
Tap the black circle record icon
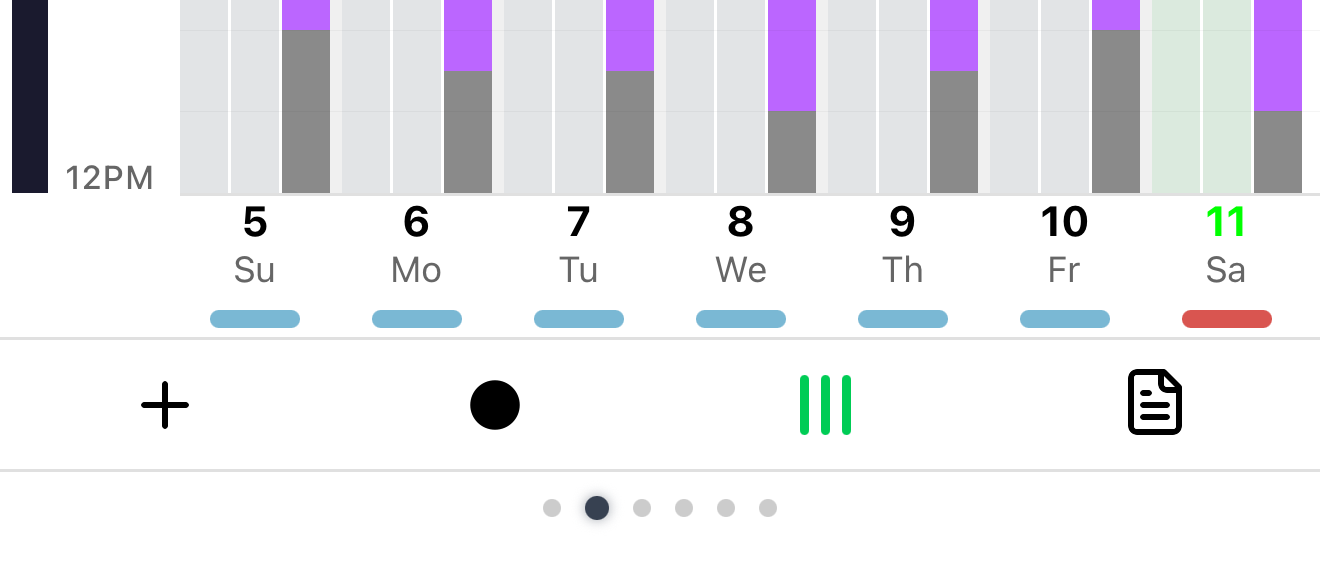click(x=495, y=405)
